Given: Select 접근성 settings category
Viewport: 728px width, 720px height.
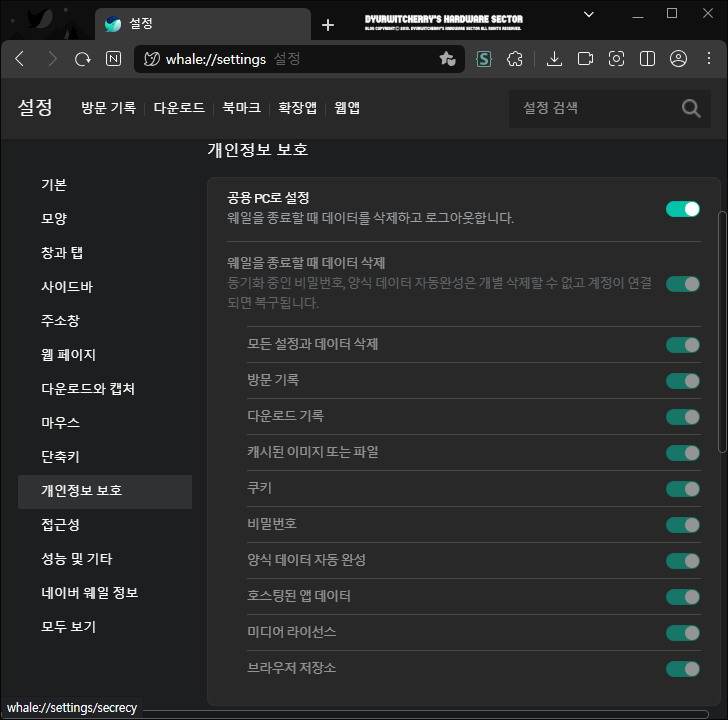Looking at the screenshot, I should [105, 525].
